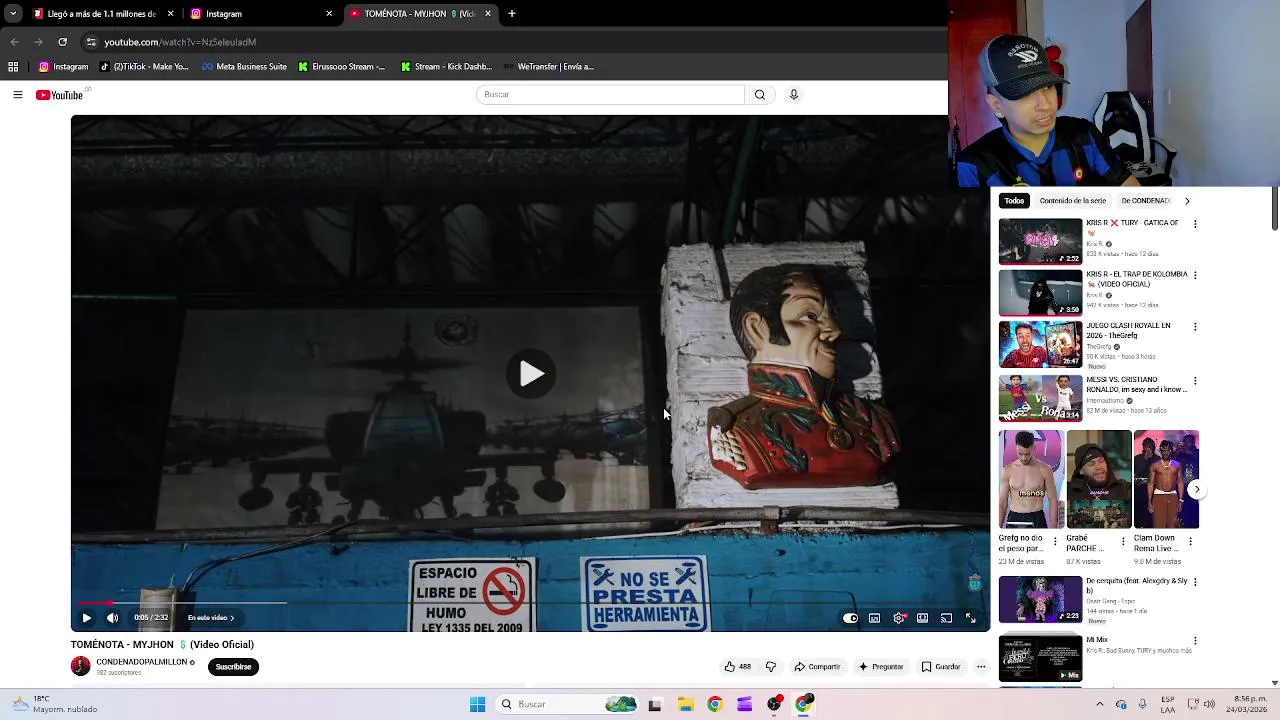Go to YouTube home via logo
The image size is (1280, 720).
[59, 95]
